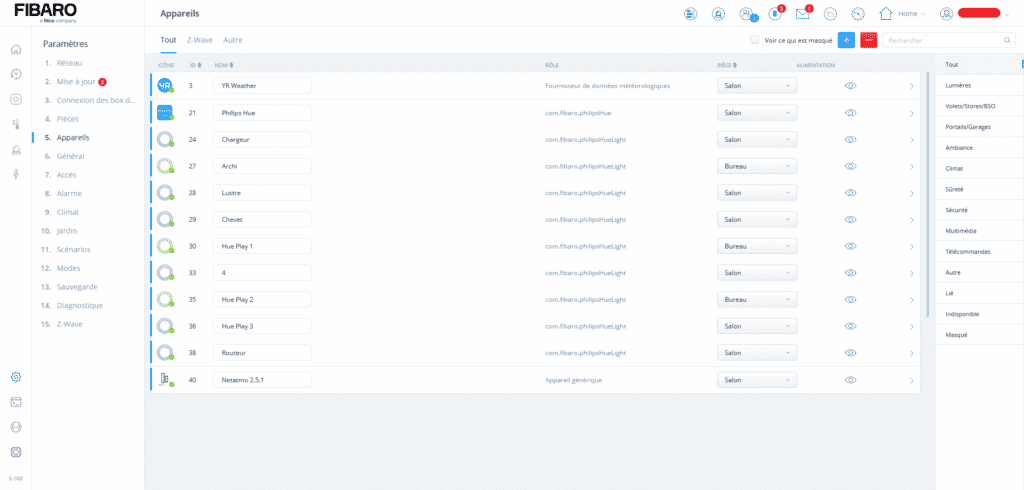Toggle visibility eye for Lustre

850,193
